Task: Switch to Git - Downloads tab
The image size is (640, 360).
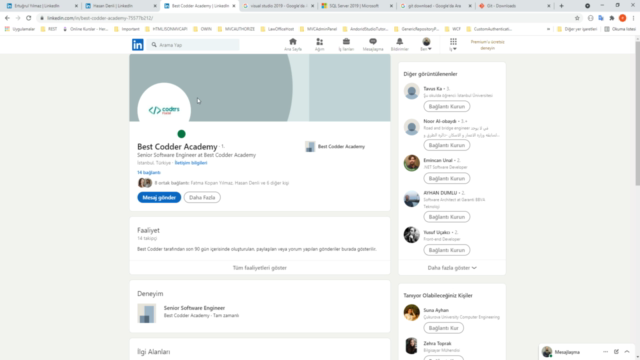Action: (x=514, y=6)
